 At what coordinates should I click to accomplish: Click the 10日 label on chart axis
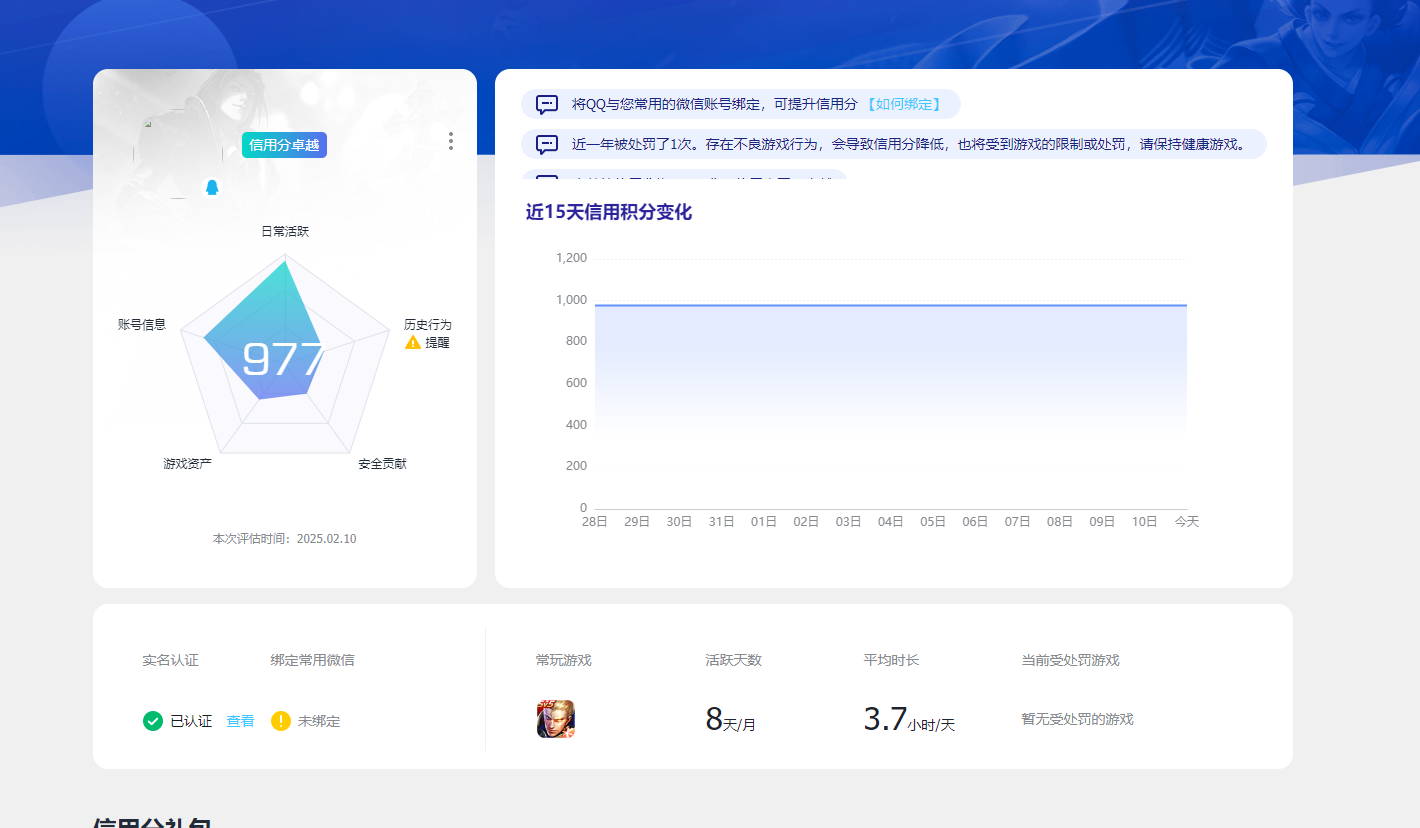point(1144,522)
